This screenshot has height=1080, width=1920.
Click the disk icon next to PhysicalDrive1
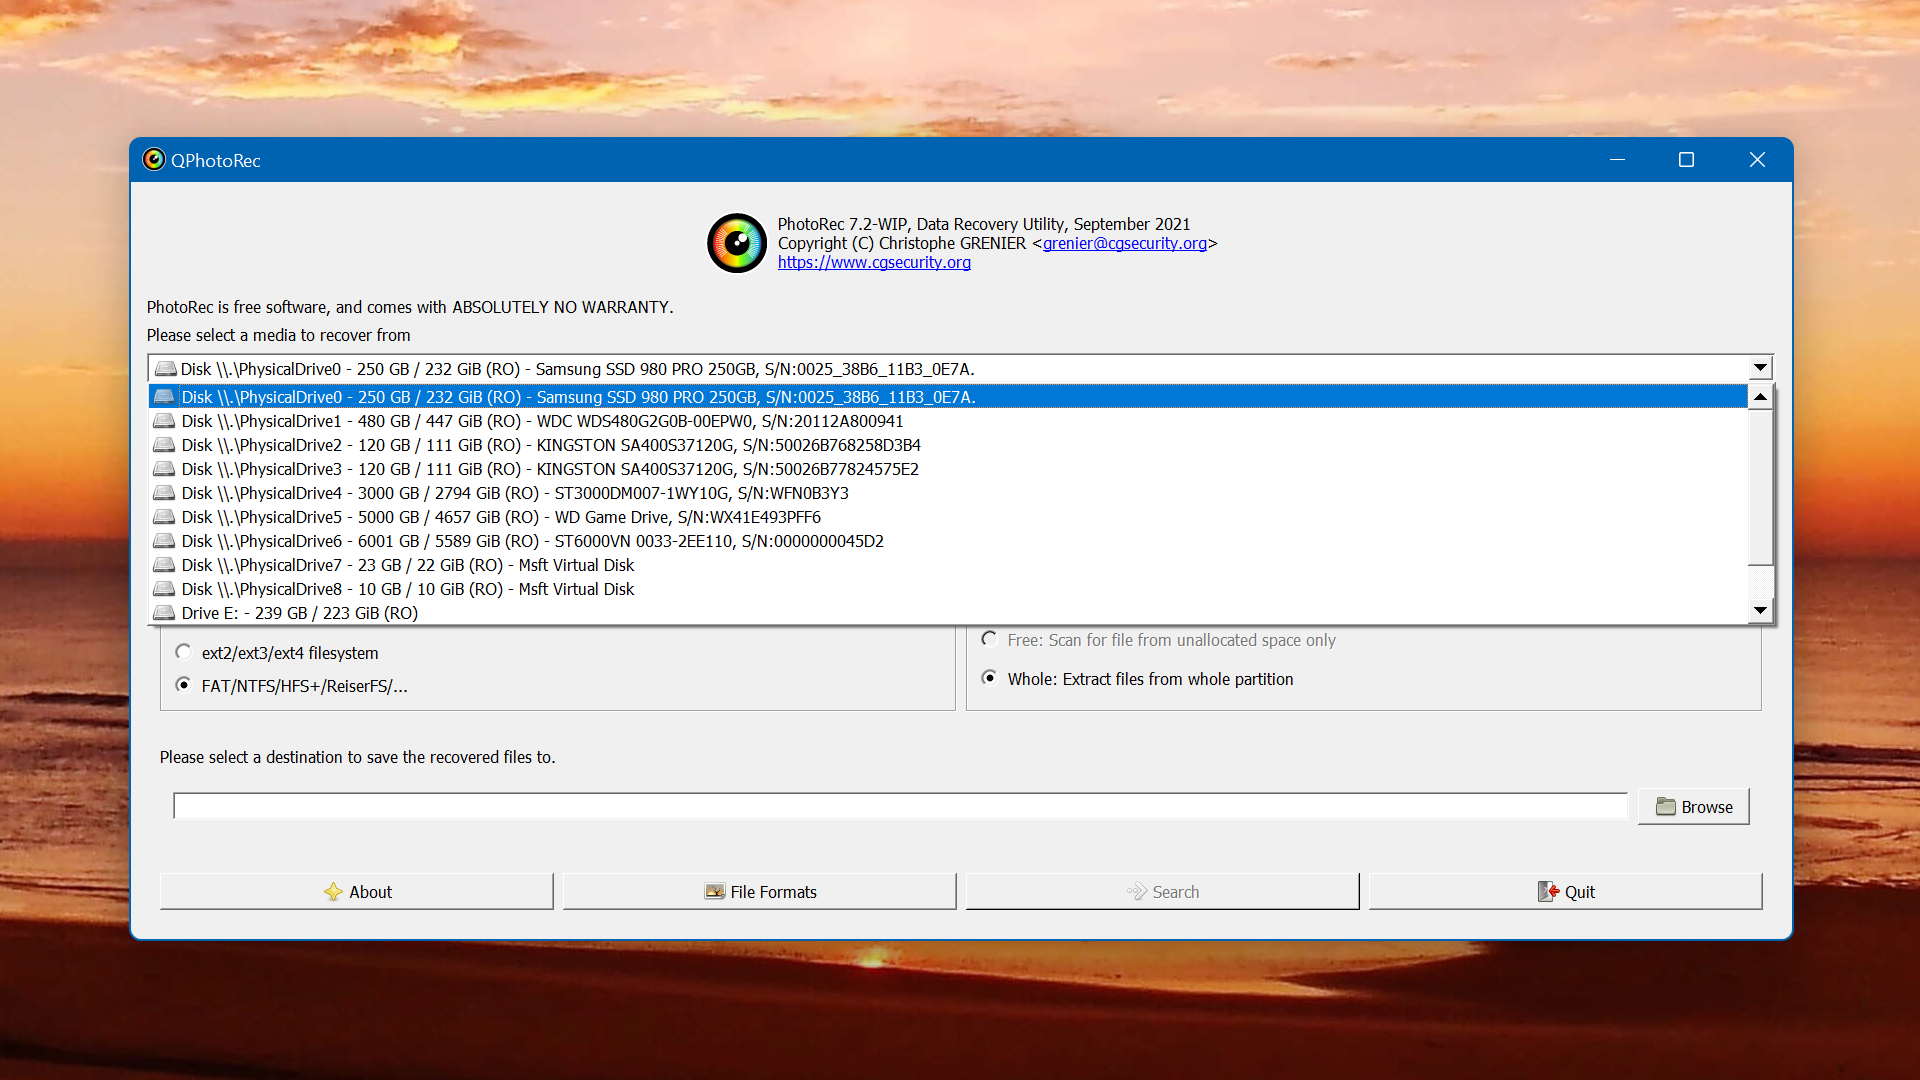164,421
